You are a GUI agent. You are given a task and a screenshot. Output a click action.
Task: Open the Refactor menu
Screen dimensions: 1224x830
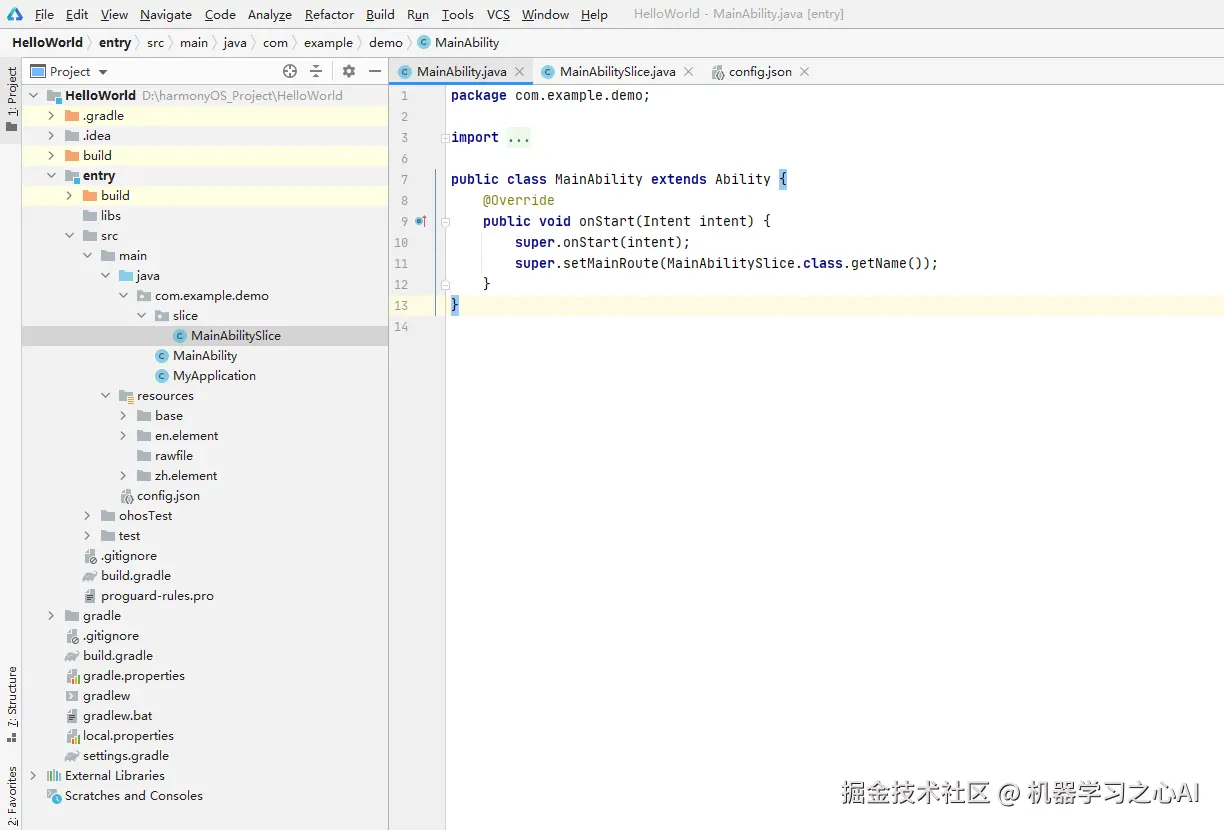tap(329, 14)
